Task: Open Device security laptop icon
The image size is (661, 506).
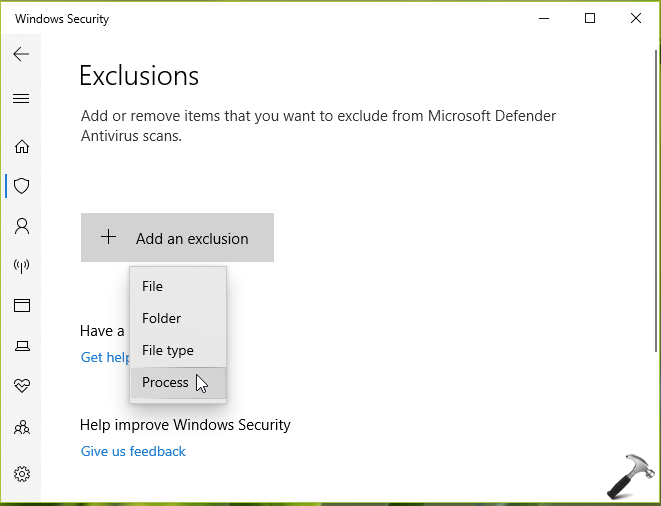Action: click(21, 346)
